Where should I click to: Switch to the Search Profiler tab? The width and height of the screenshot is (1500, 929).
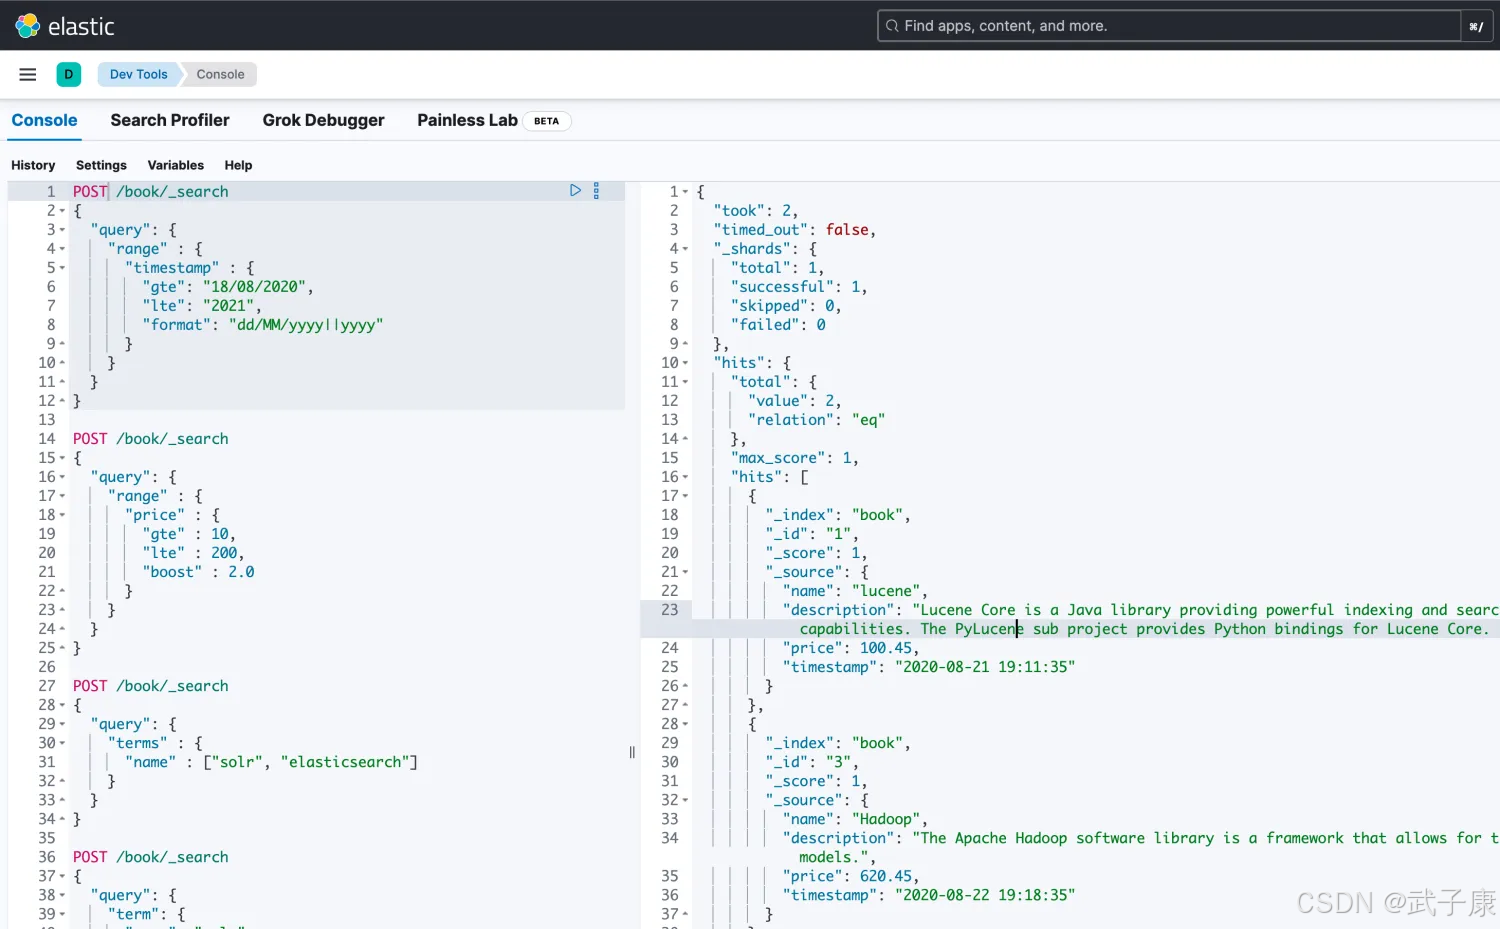170,120
